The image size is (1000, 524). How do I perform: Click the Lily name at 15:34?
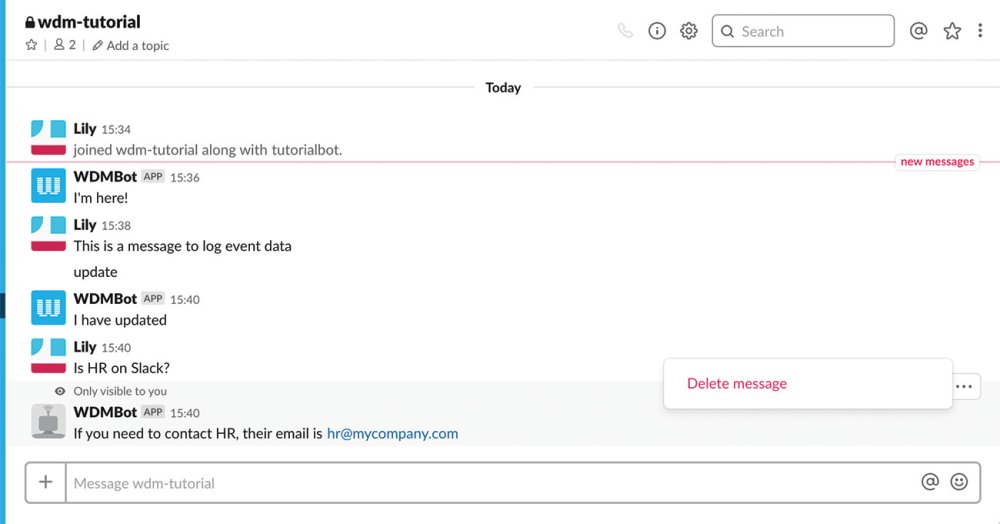85,129
